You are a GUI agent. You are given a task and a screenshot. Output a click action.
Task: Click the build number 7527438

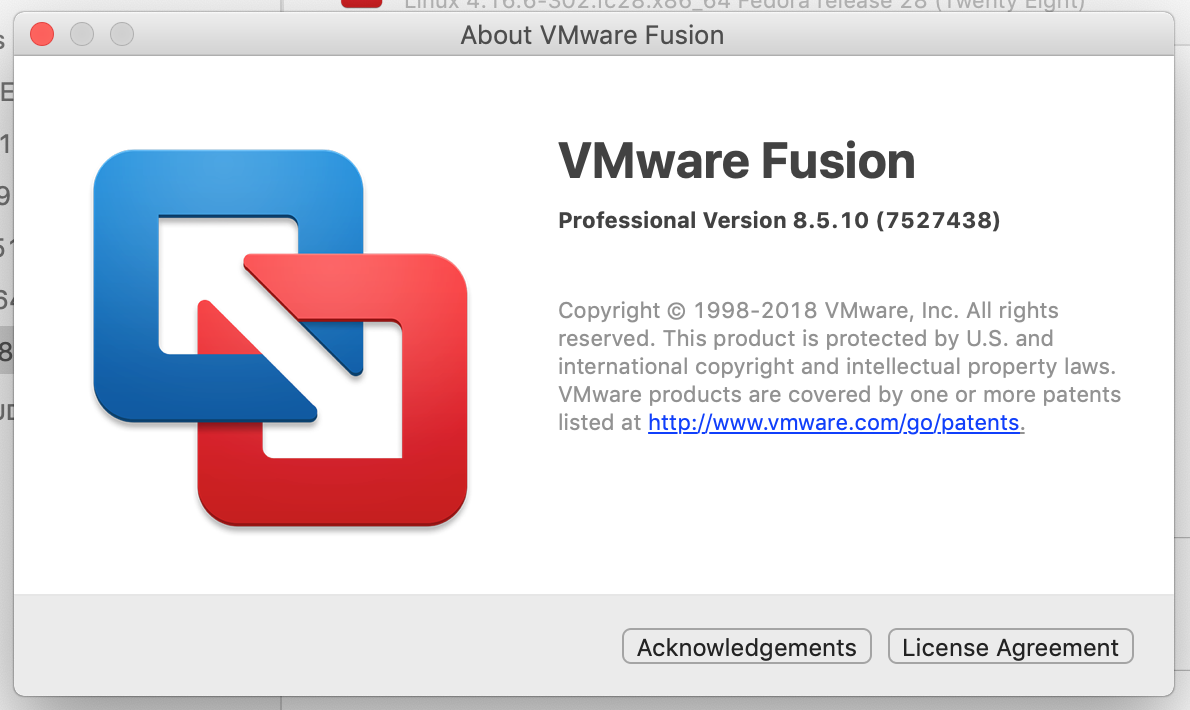coord(938,220)
